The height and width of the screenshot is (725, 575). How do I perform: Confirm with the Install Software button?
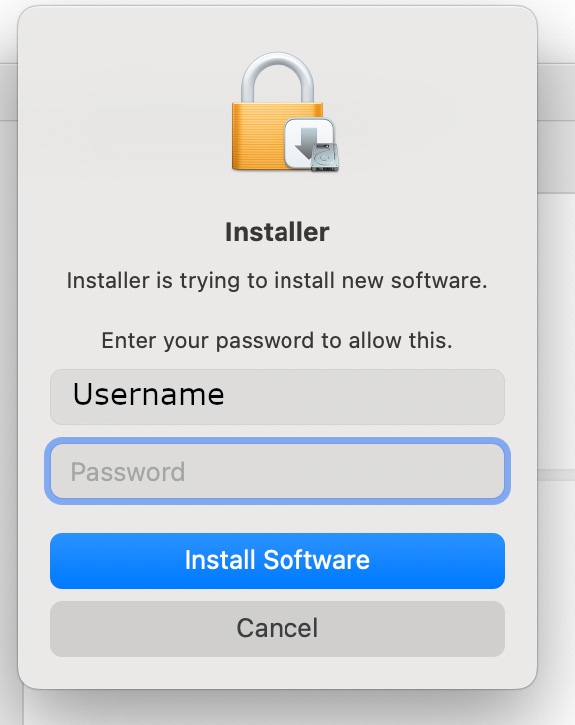pos(277,561)
